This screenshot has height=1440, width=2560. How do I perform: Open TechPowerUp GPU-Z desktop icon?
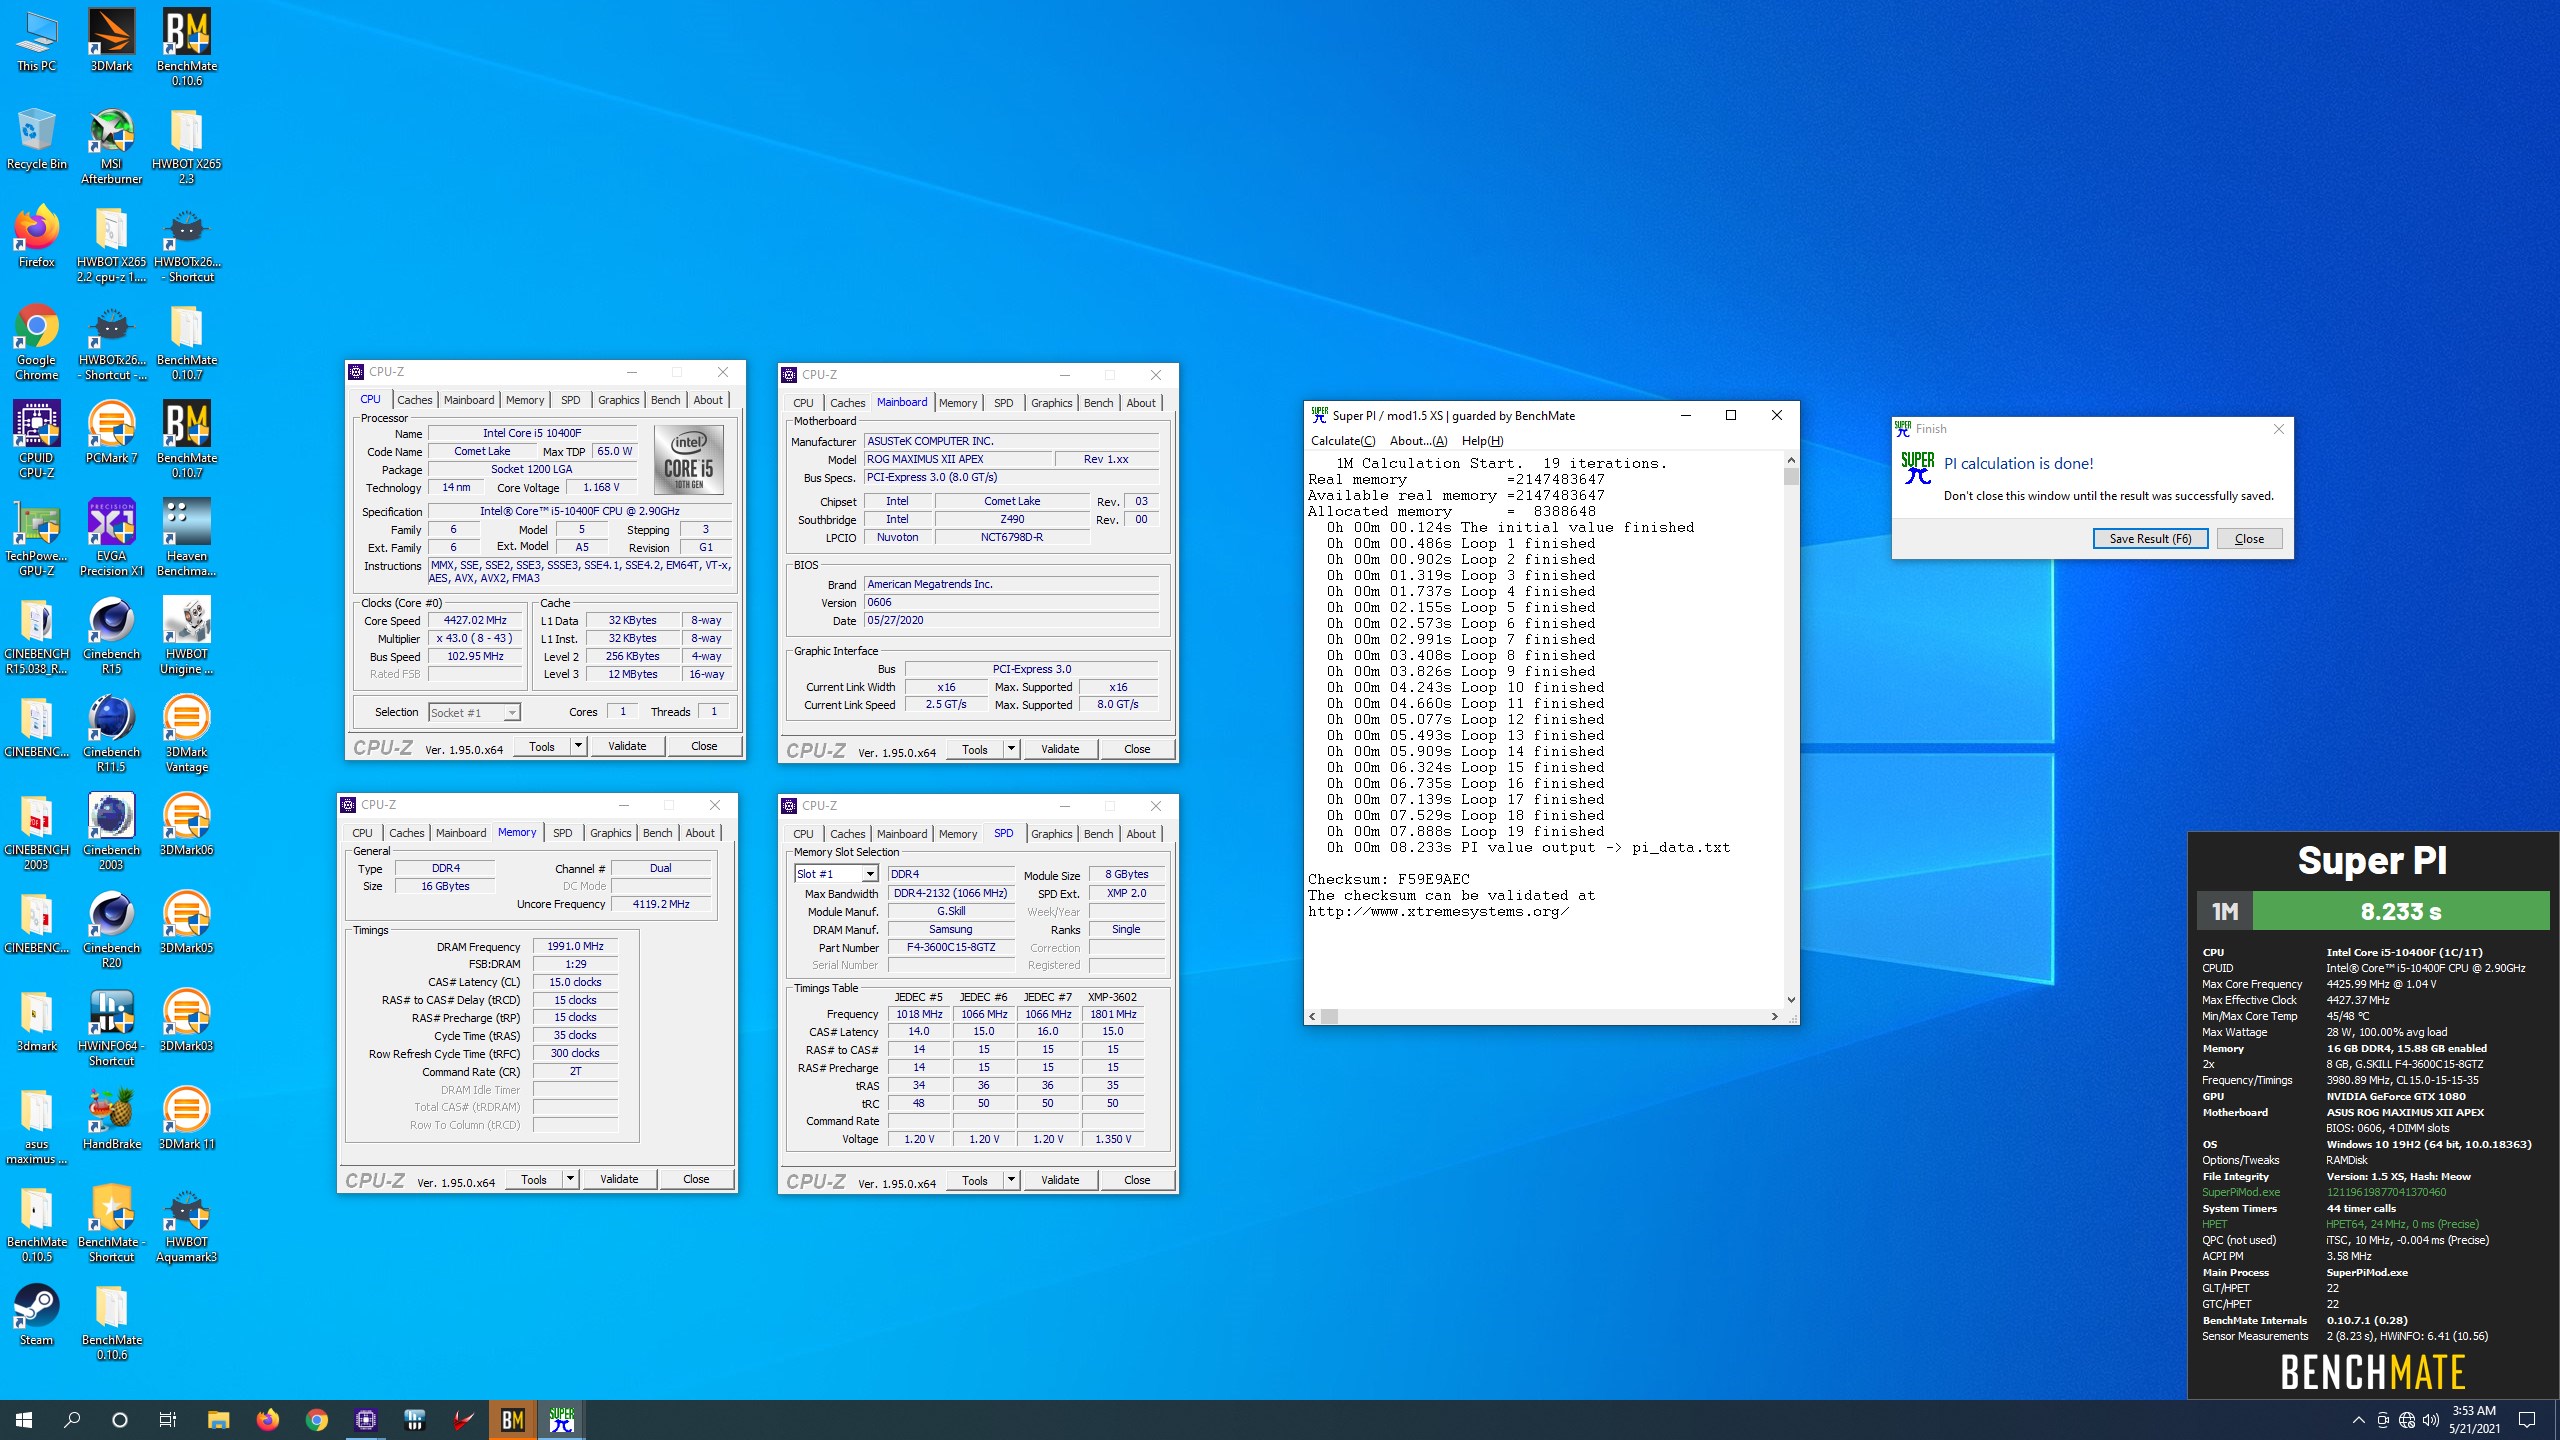[x=36, y=538]
